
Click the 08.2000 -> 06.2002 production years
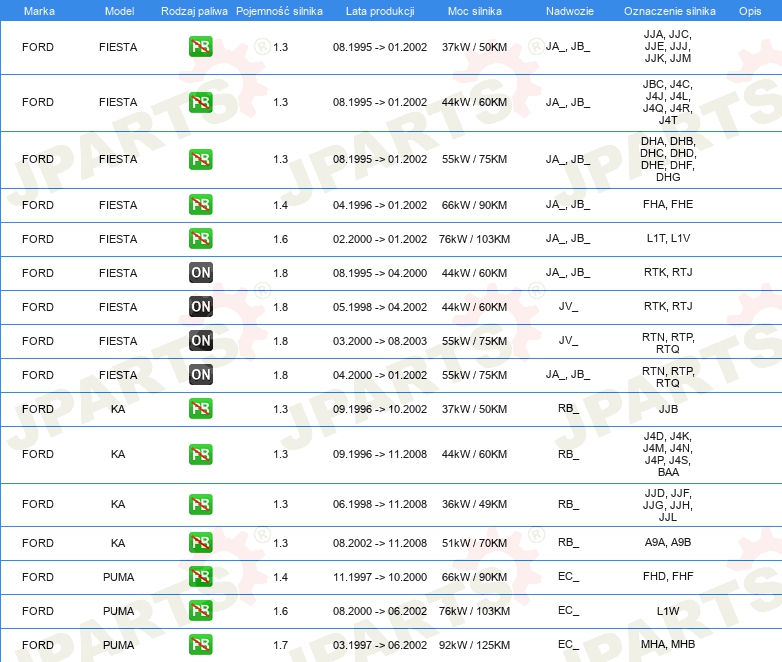click(380, 611)
